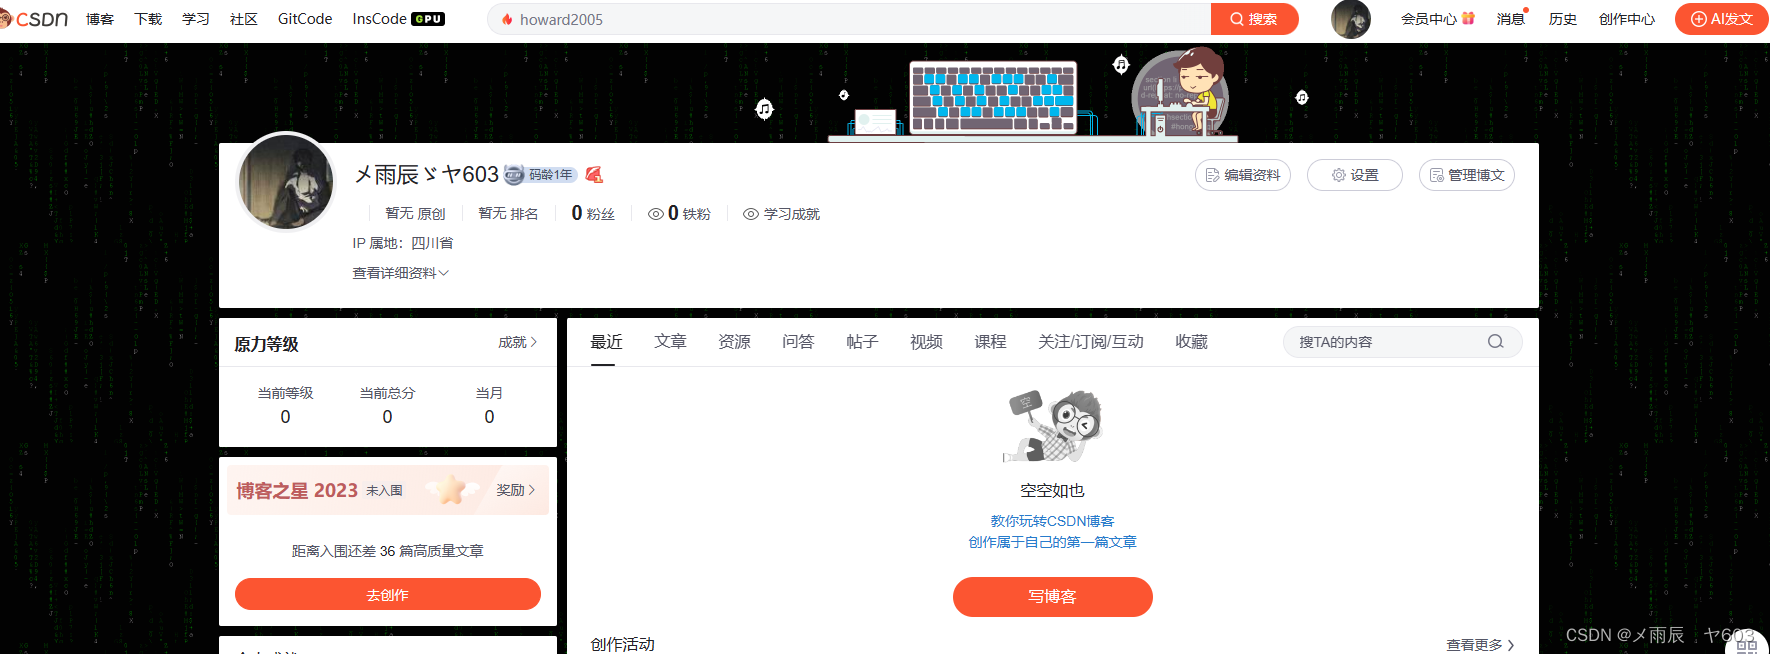Open 历史 browsing history
Screen dimensions: 1770x654
1562,19
